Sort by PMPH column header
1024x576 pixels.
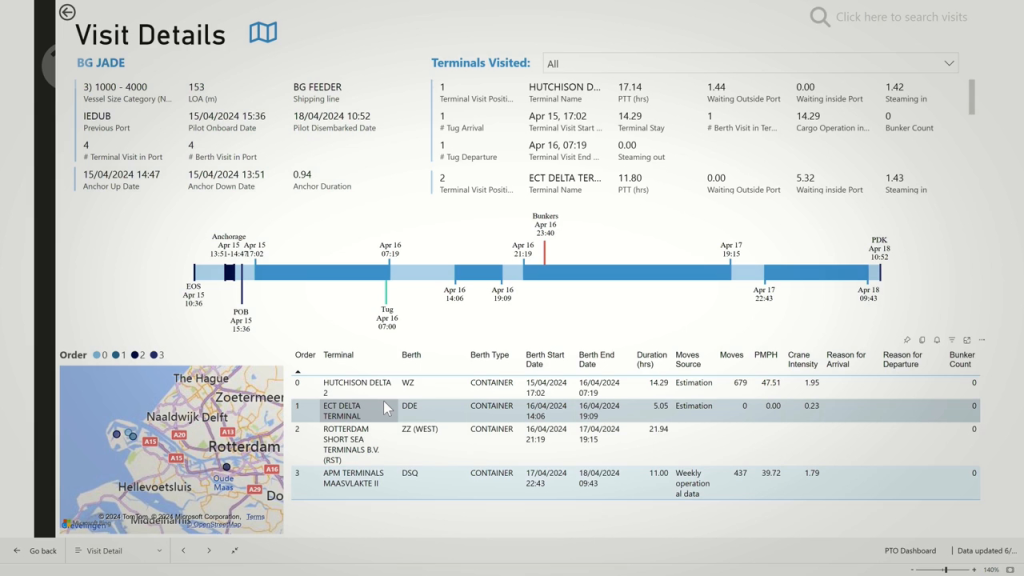(765, 355)
